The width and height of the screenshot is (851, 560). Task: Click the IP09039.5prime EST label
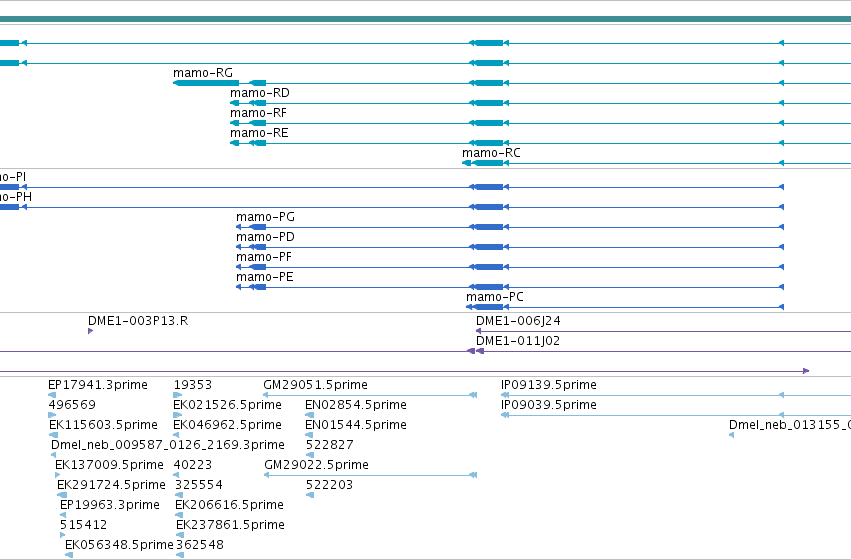click(x=549, y=405)
